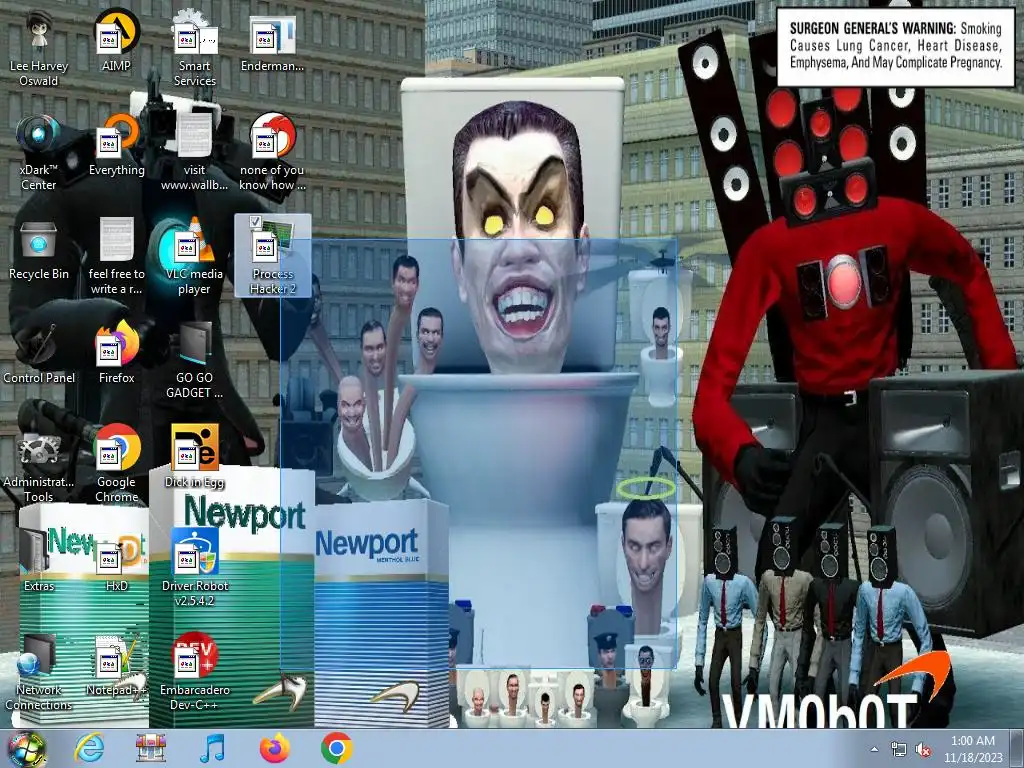Open the Smart Services shortcut
Viewport: 1024px width, 768px height.
[x=195, y=47]
